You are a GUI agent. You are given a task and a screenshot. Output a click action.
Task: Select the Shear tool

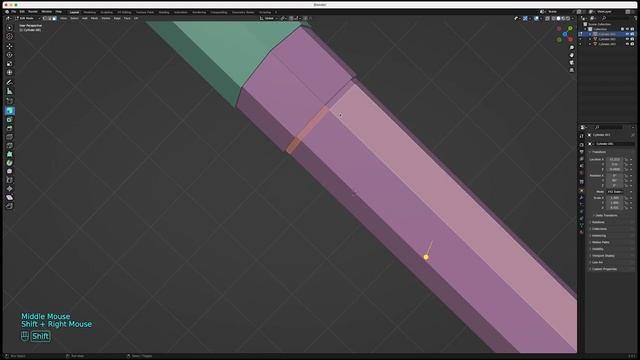9,198
